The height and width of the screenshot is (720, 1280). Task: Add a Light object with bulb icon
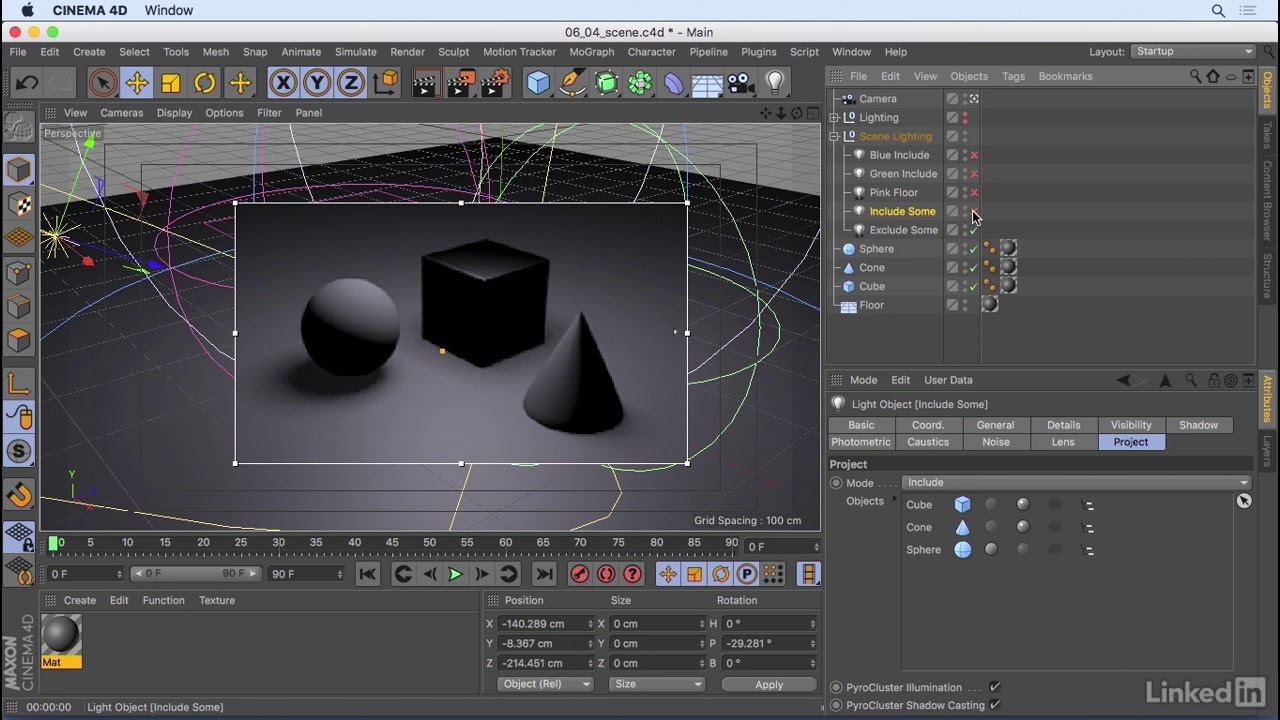(x=775, y=83)
